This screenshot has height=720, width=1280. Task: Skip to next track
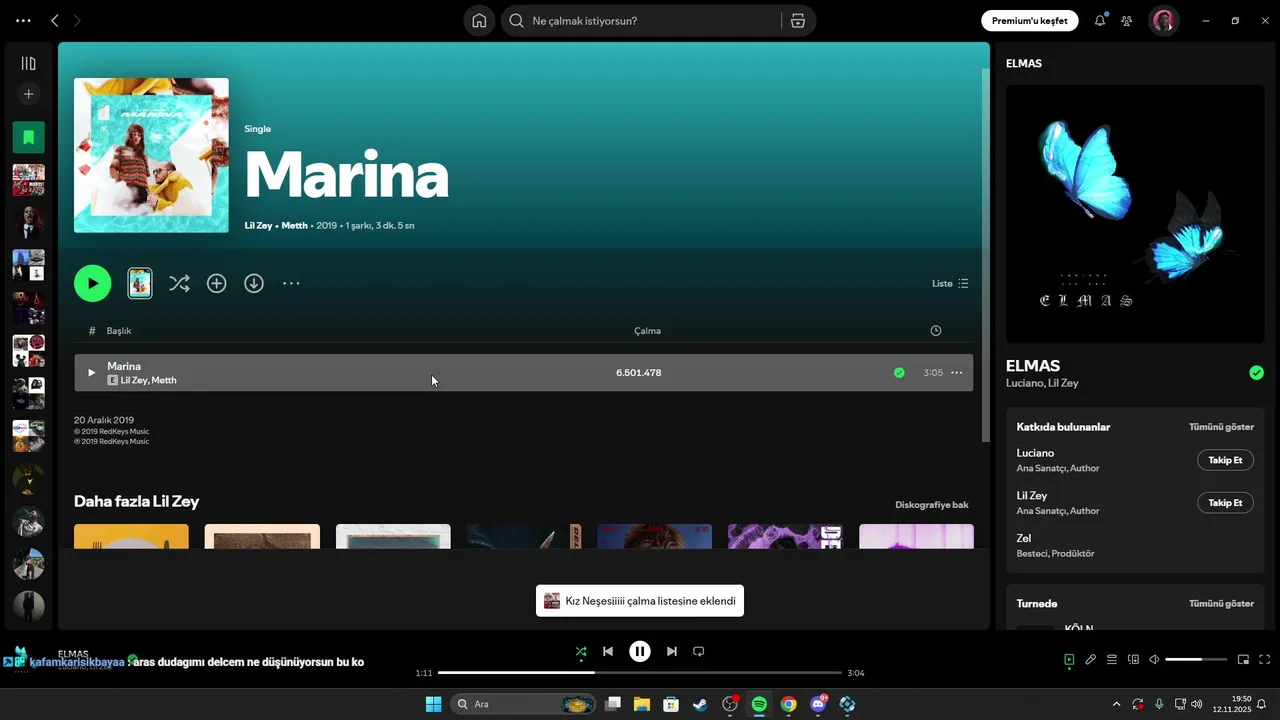click(672, 652)
